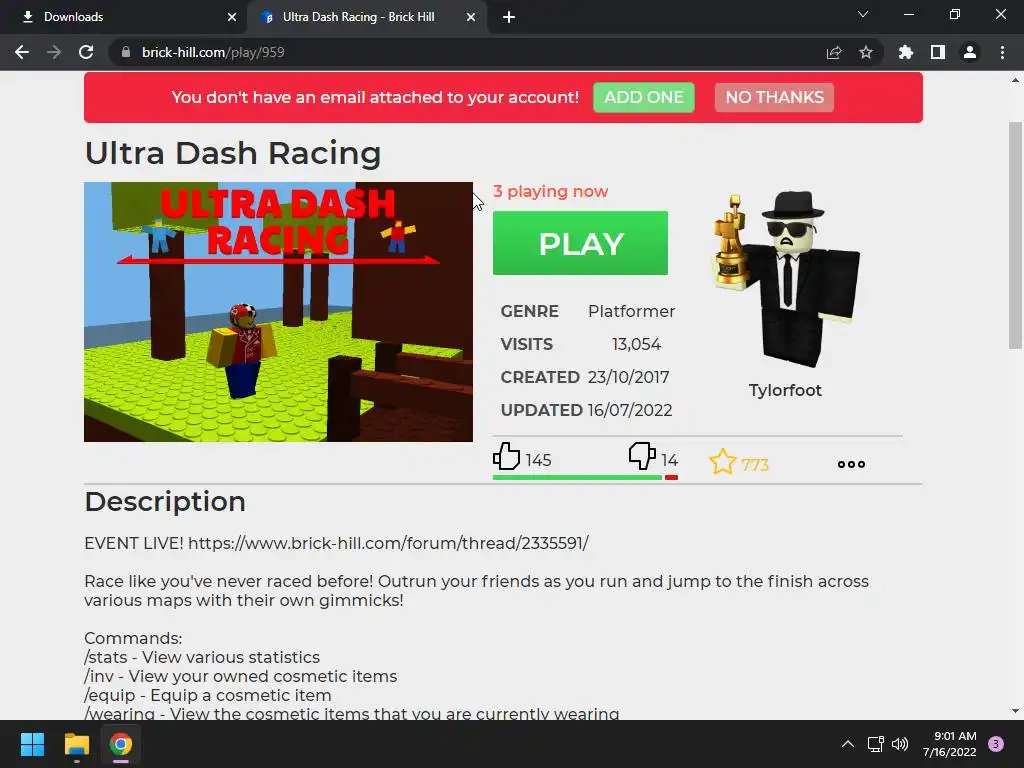Click the green PLAY button
Image resolution: width=1024 pixels, height=768 pixels.
coord(581,243)
